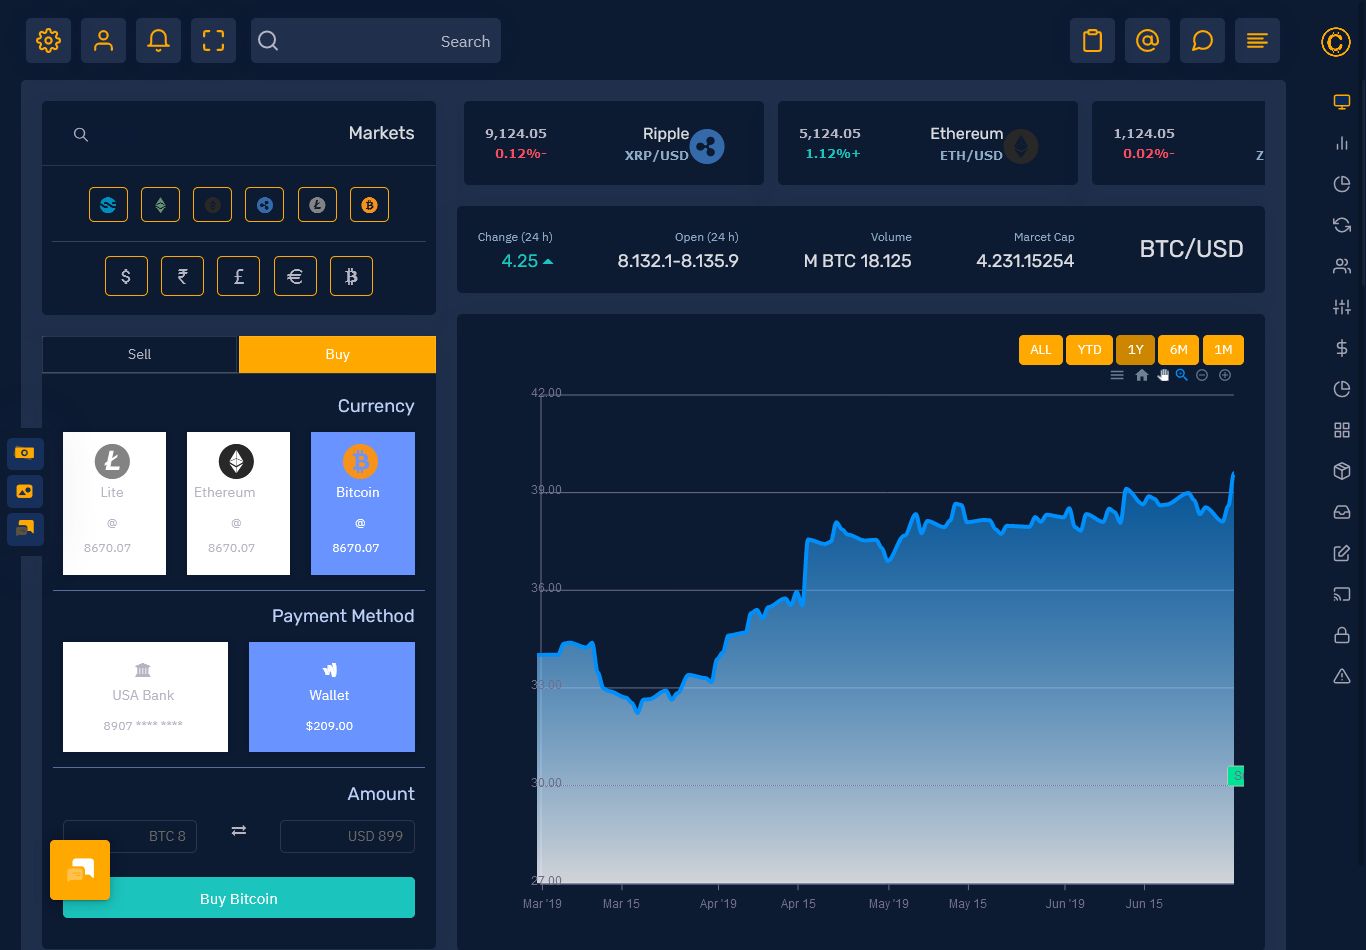
Task: Show the 1M range on chart
Action: (x=1223, y=350)
